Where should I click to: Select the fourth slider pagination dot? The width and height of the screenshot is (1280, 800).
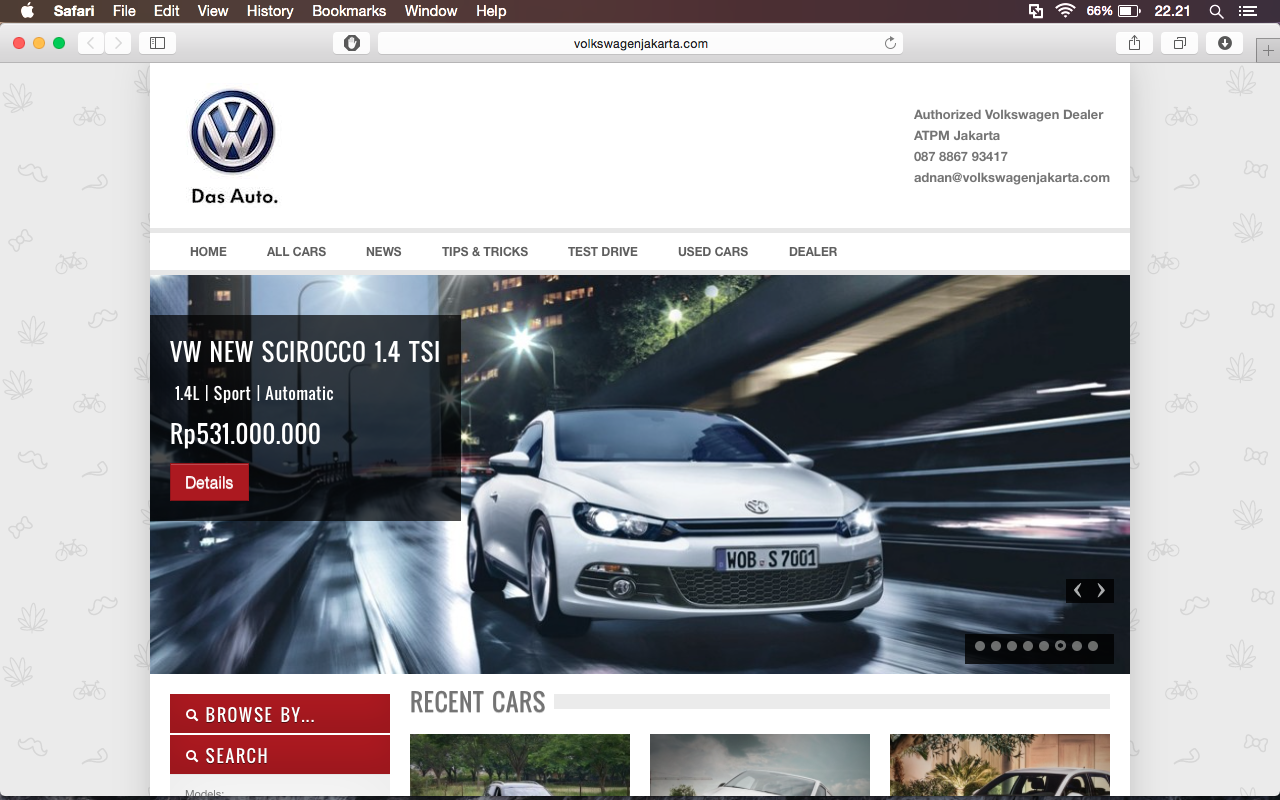[x=1028, y=646]
